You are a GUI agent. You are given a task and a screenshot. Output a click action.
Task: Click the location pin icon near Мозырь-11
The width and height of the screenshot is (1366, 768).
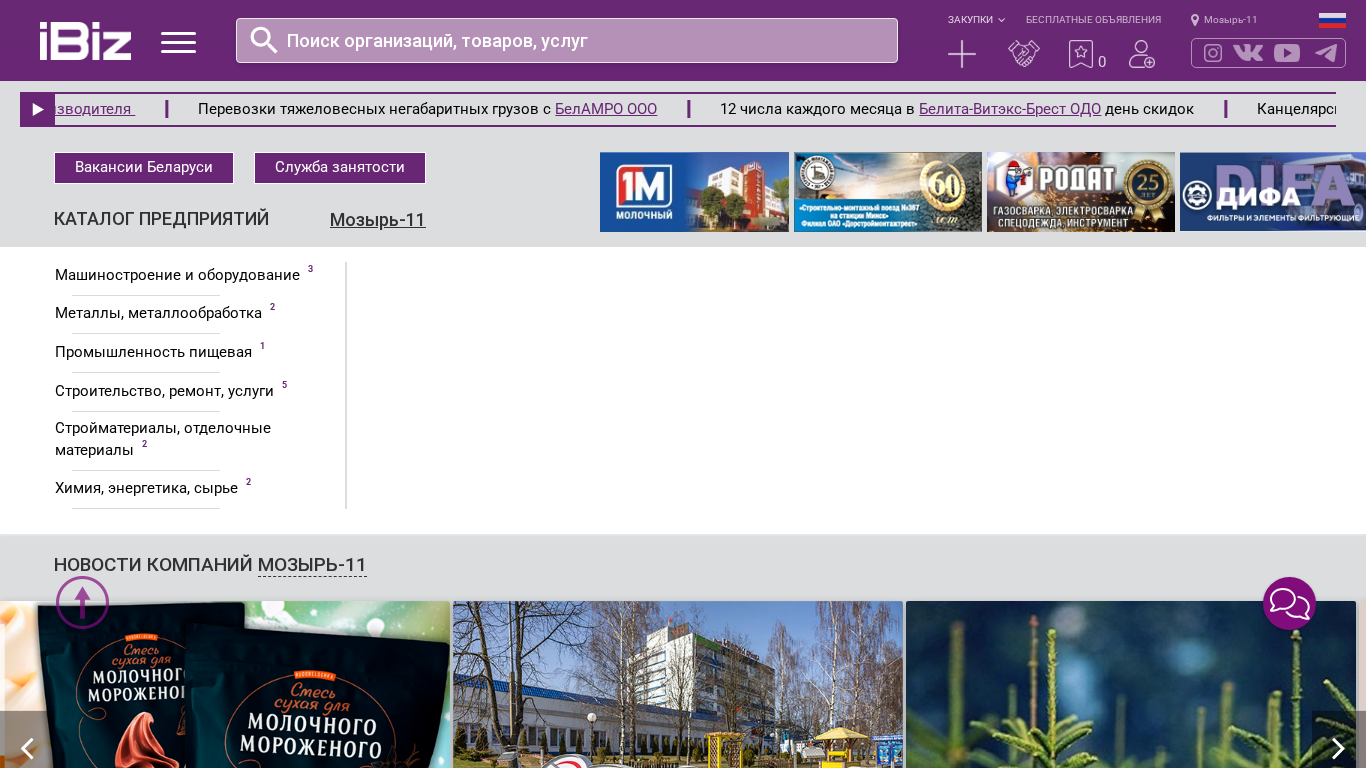point(1195,20)
